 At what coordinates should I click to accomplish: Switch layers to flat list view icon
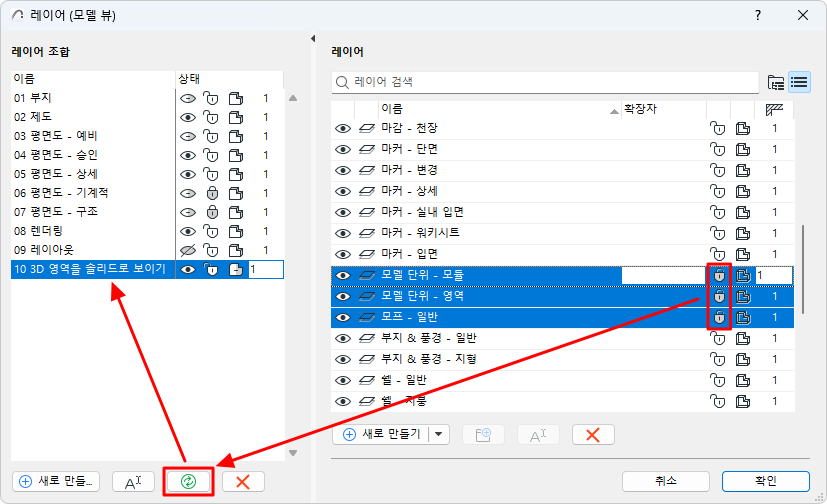point(799,82)
